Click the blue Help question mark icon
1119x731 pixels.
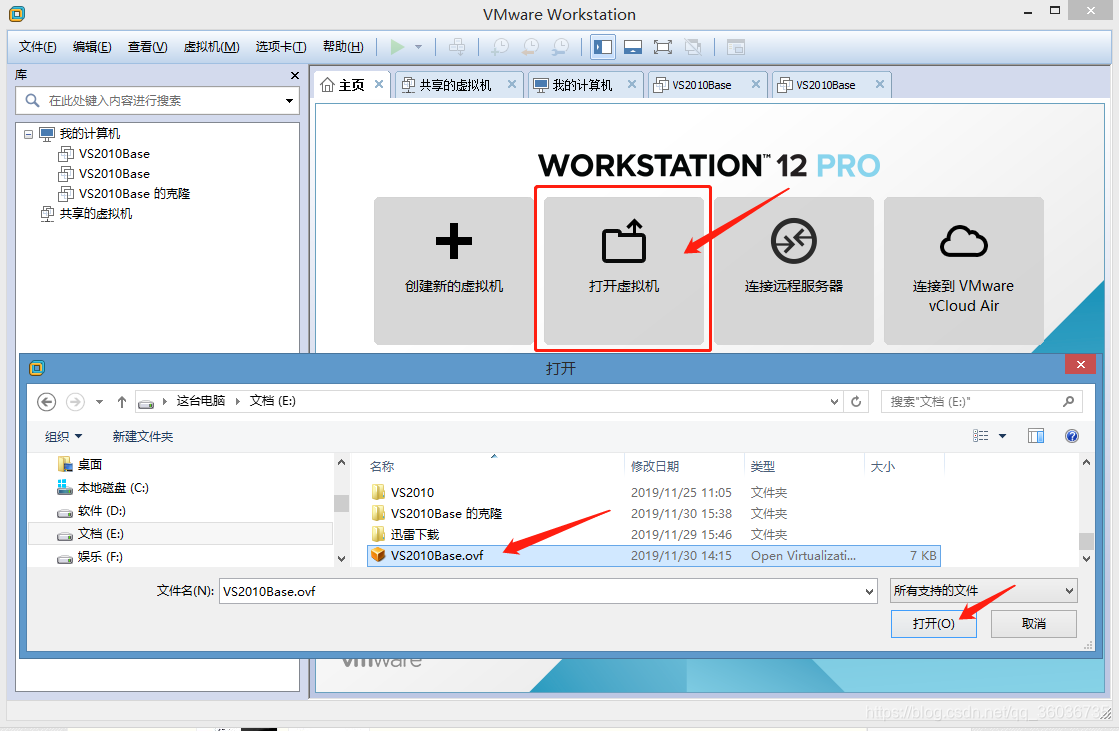[1071, 436]
